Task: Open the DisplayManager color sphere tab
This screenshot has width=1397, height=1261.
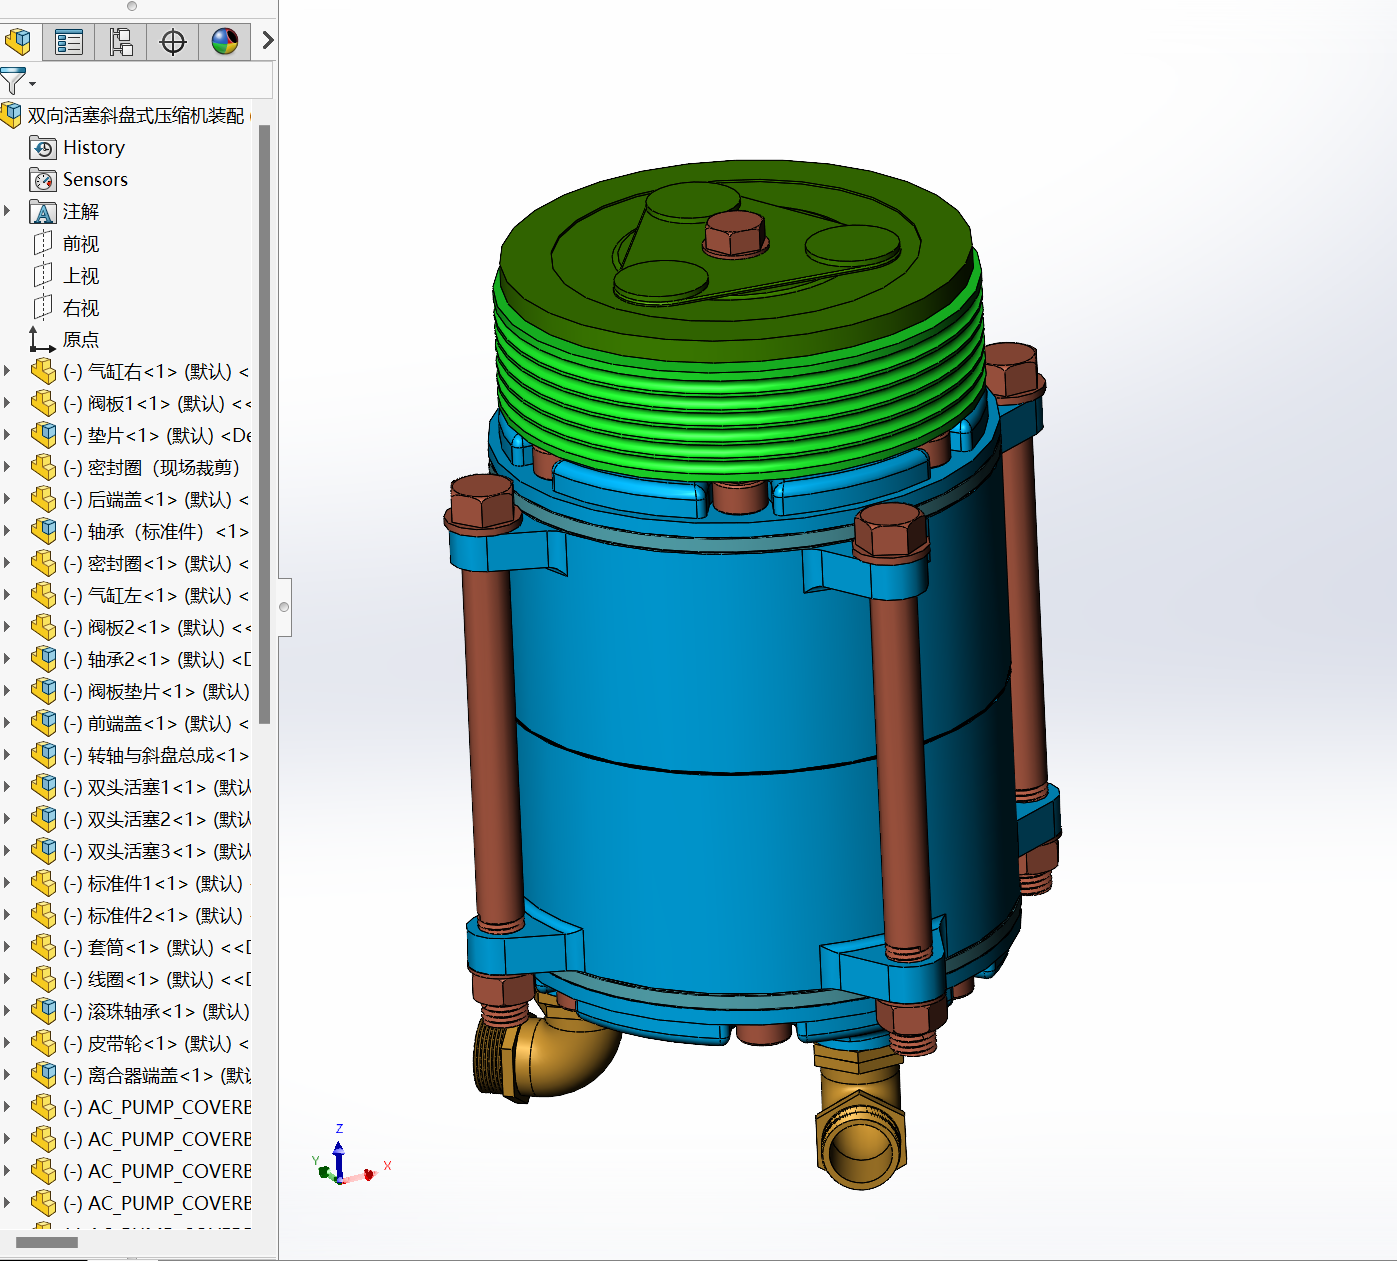Action: click(x=225, y=41)
